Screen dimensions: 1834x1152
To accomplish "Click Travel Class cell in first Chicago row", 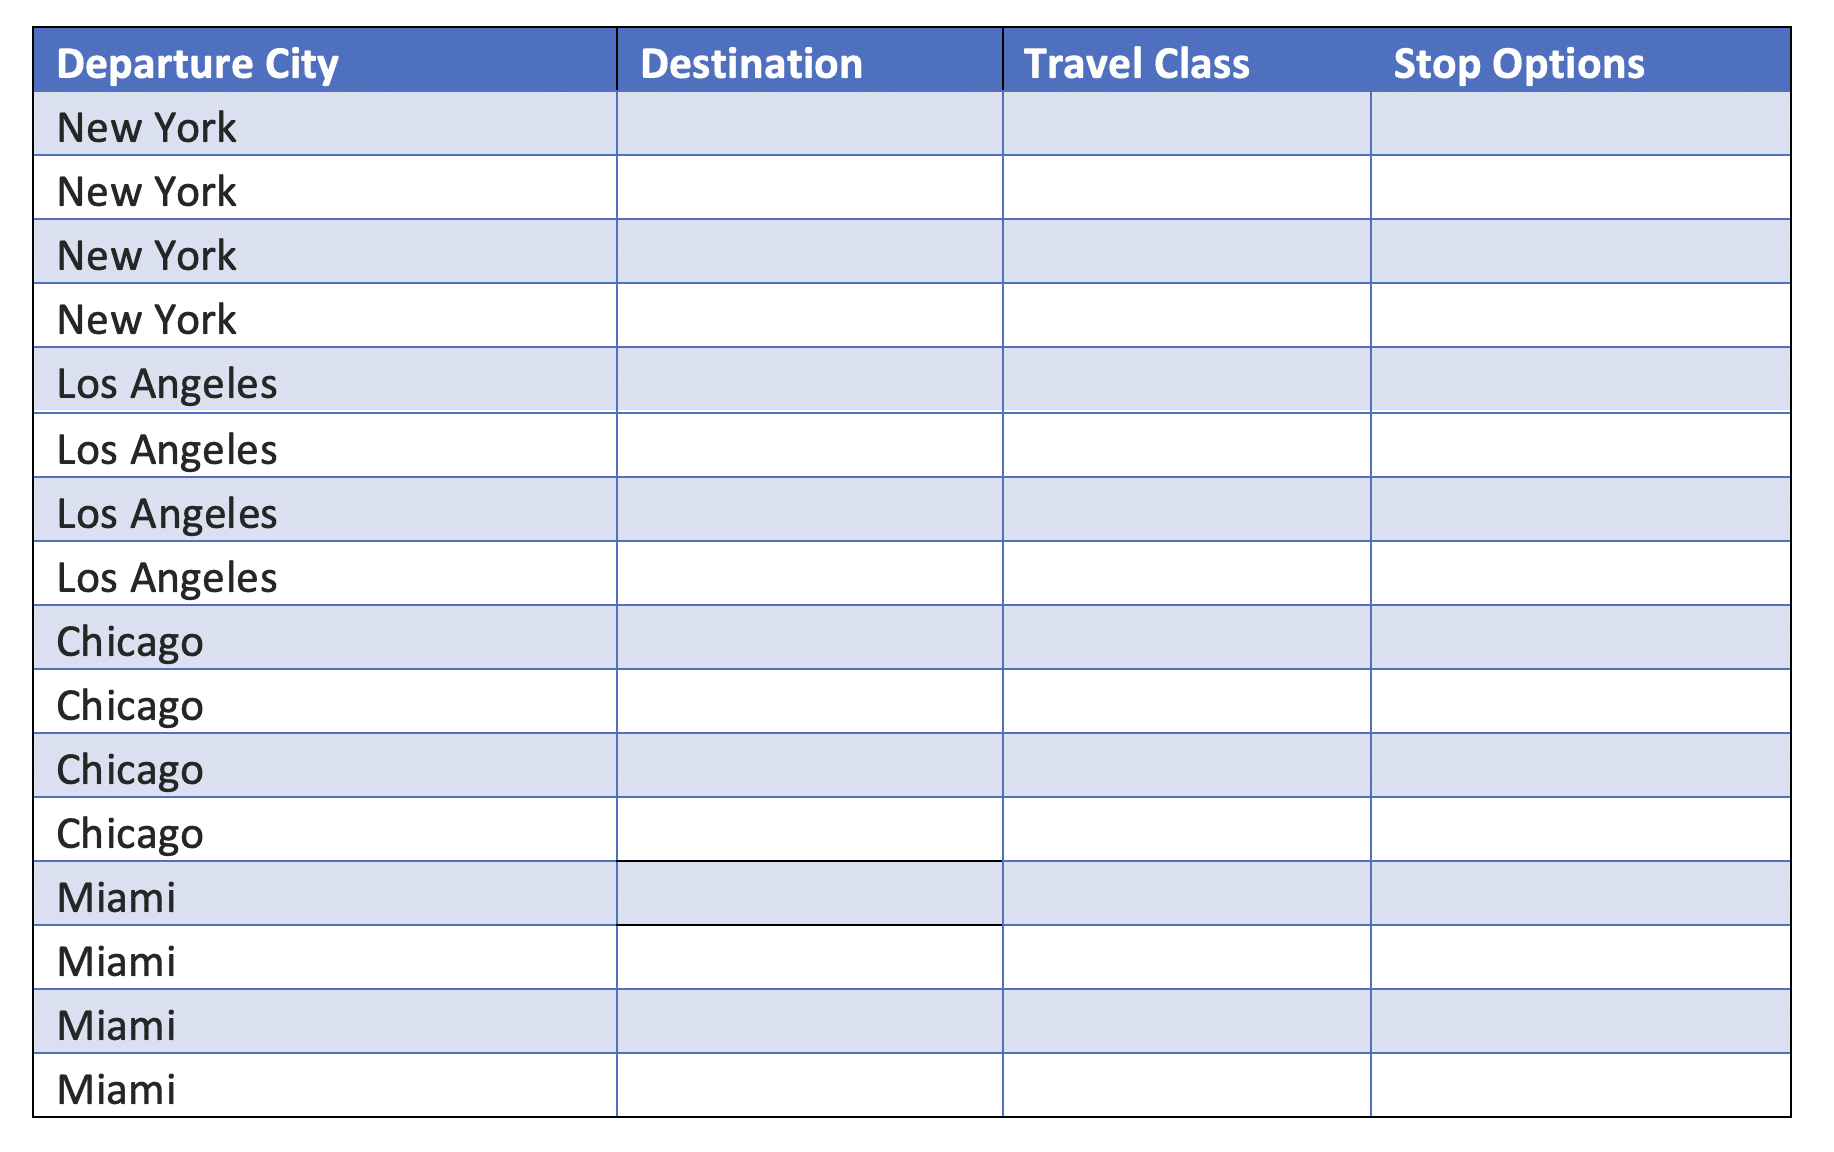I will pyautogui.click(x=1186, y=638).
